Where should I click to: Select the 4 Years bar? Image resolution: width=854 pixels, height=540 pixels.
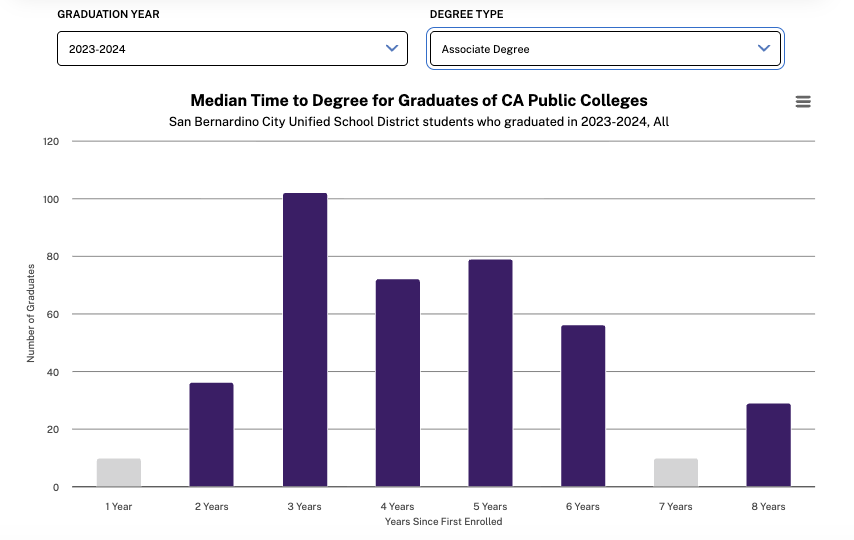coord(398,383)
